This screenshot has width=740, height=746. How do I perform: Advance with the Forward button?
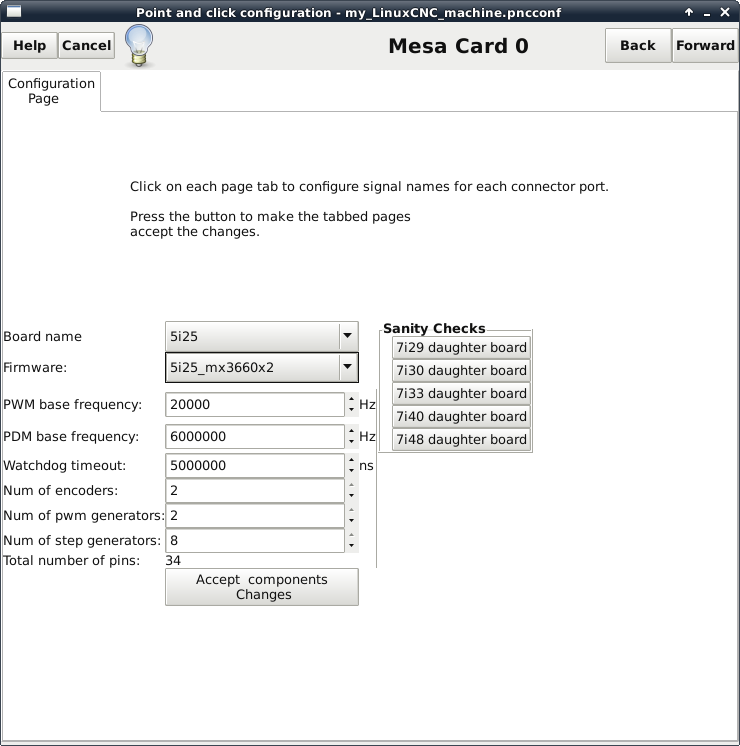point(705,45)
